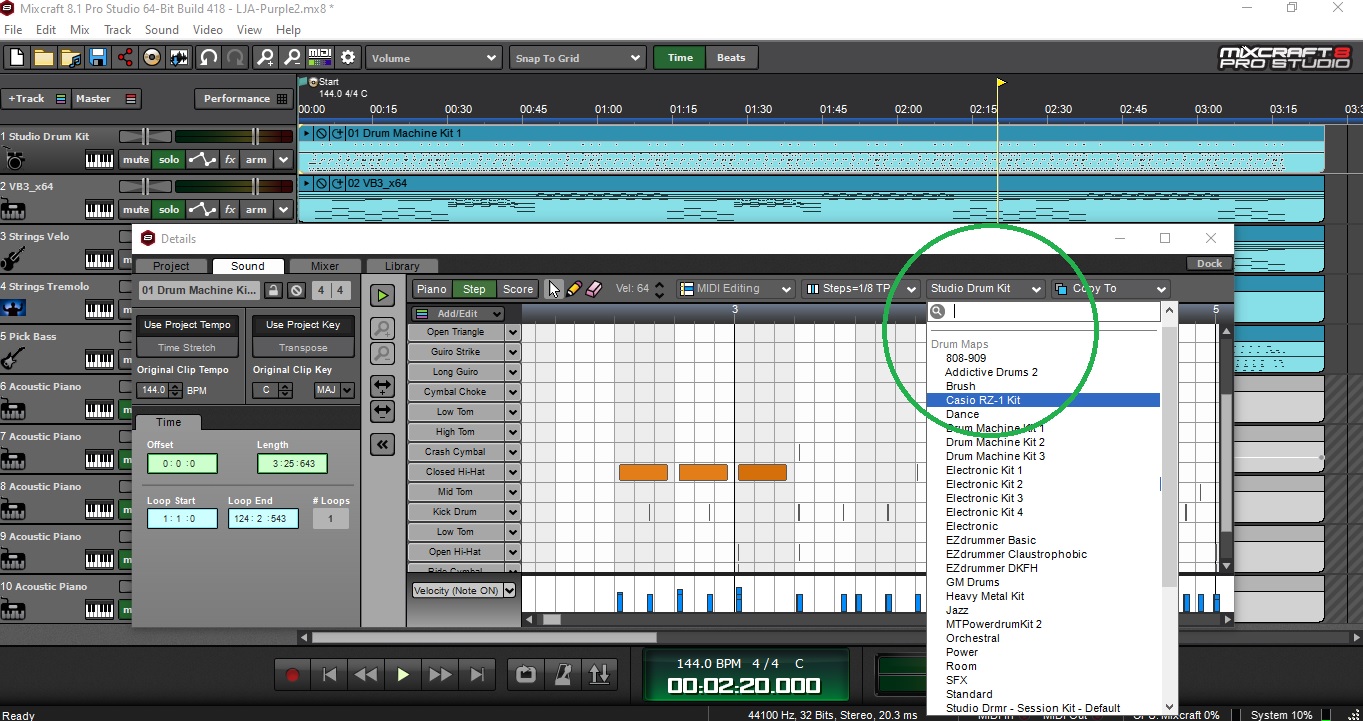Open preferences with the gear icon

[x=348, y=58]
